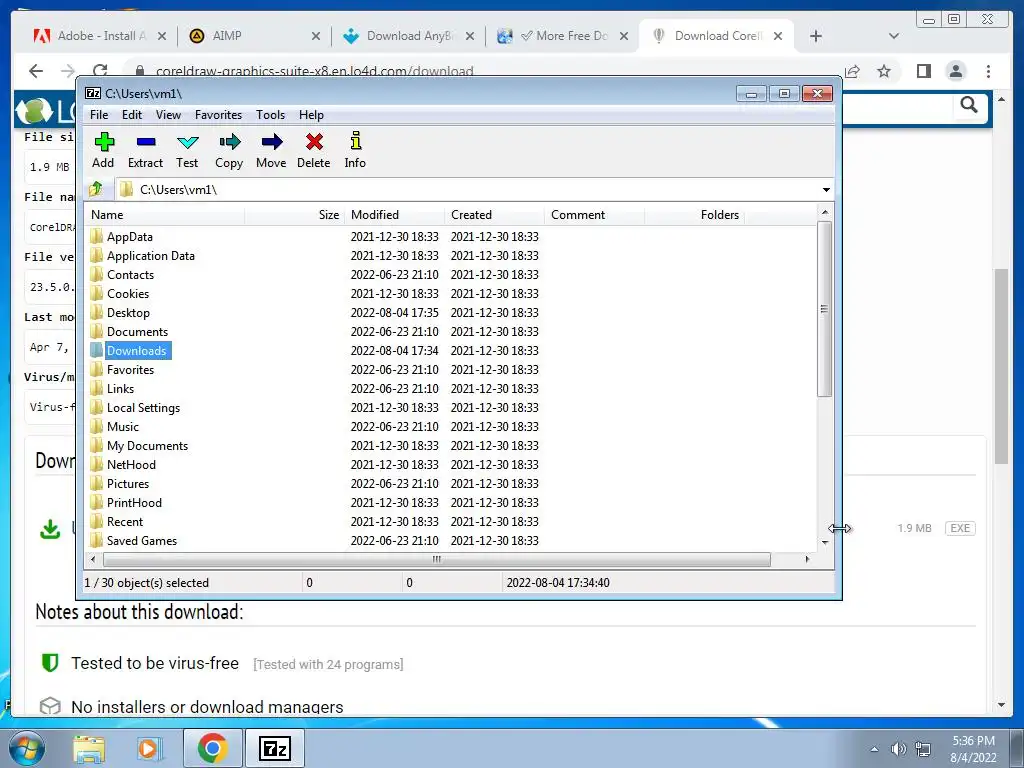Open Chrome profile avatar
Viewport: 1024px width, 768px height.
coord(955,71)
